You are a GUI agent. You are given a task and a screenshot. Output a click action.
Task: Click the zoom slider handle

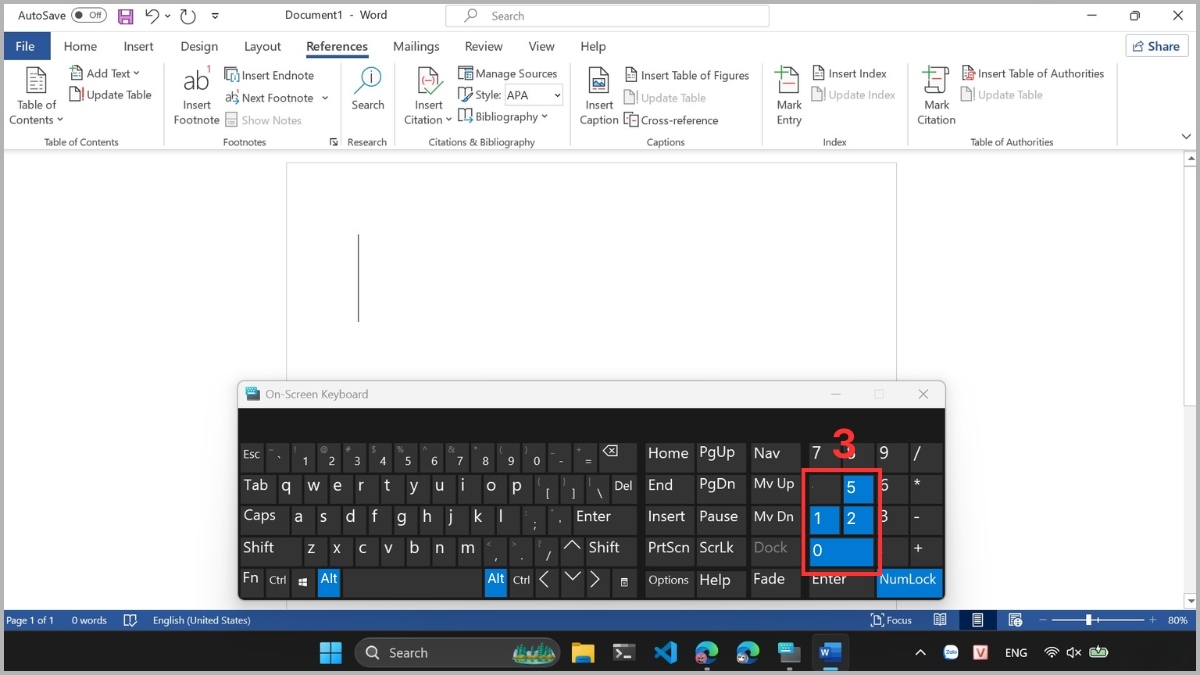point(1088,620)
